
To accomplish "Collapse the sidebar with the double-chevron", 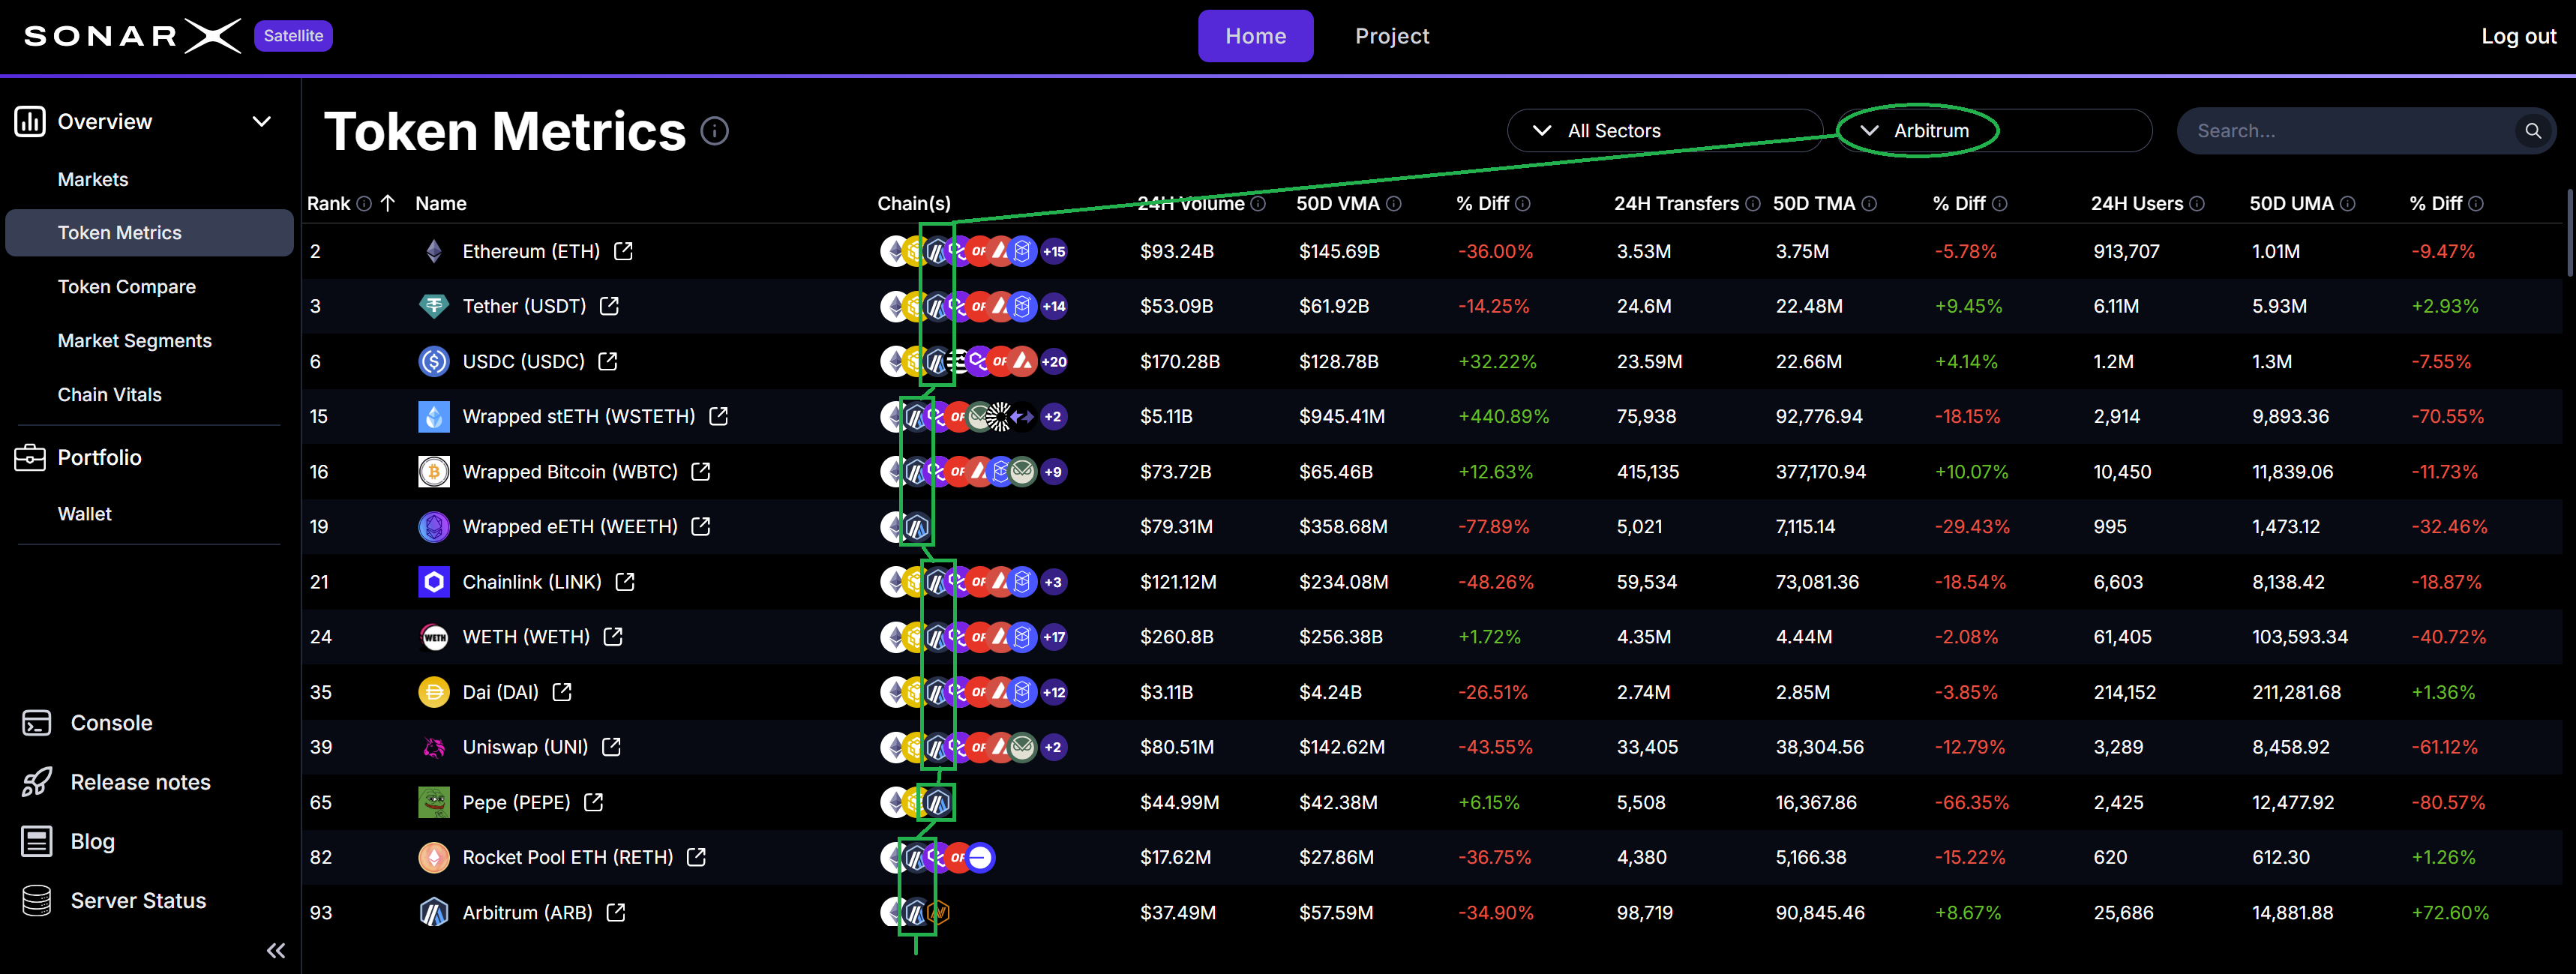I will coord(275,950).
